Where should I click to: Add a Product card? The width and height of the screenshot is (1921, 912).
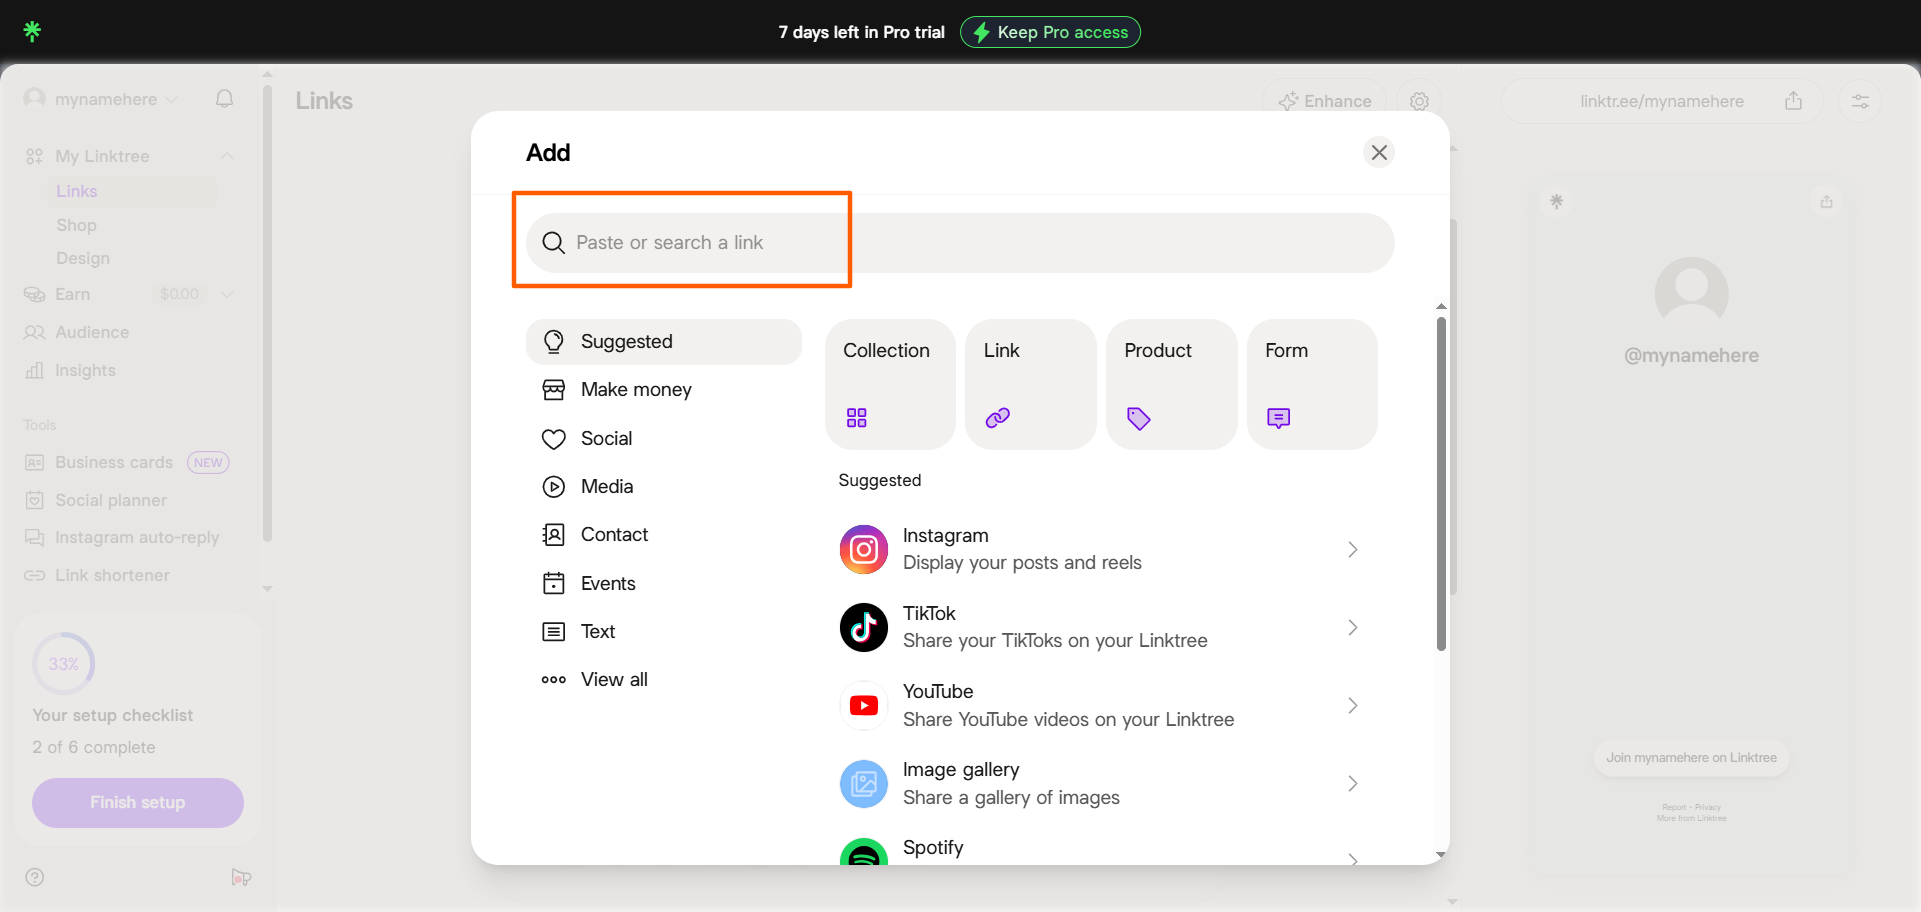click(1172, 384)
